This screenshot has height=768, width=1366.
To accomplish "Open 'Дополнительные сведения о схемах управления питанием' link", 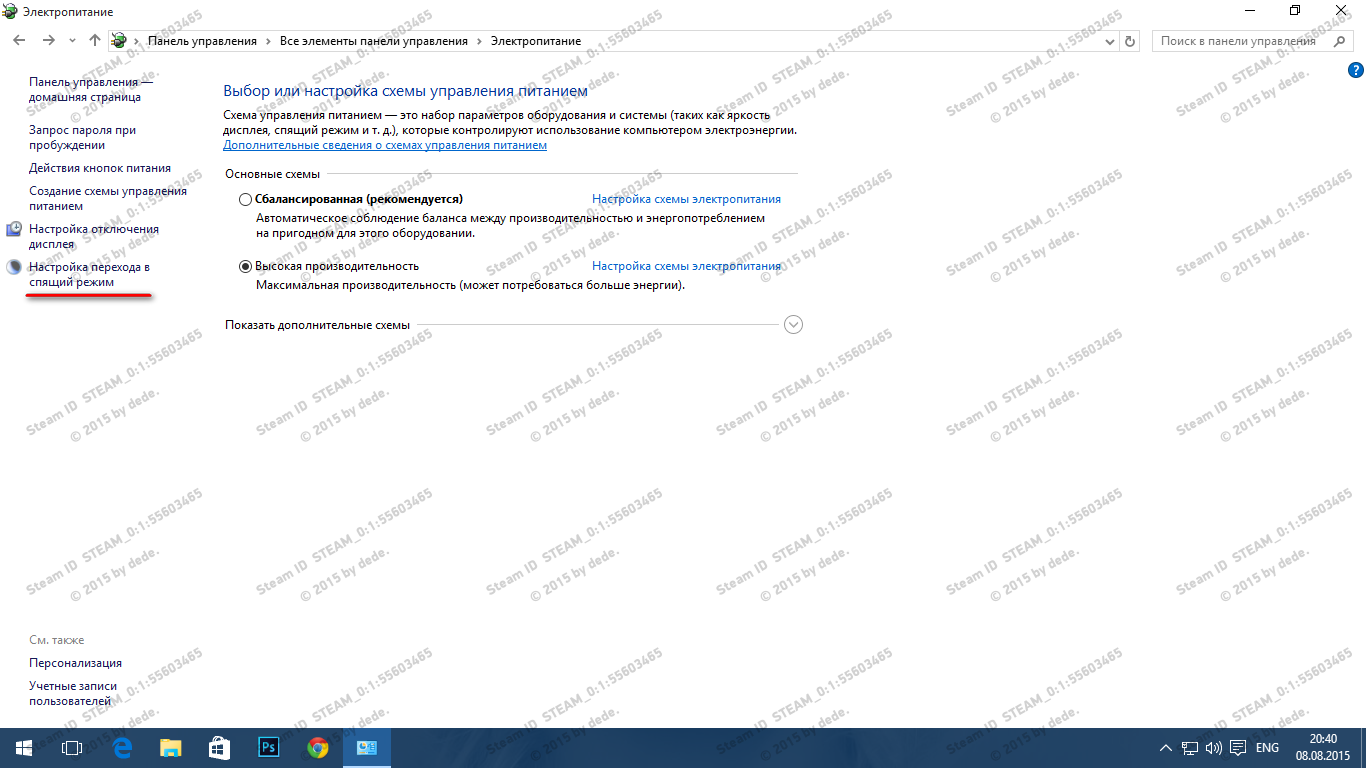I will pyautogui.click(x=385, y=145).
